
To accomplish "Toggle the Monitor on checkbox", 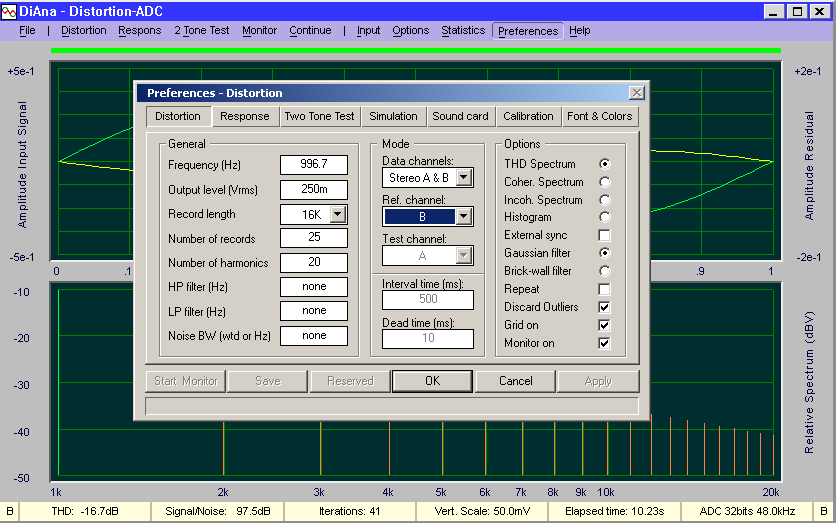I will click(x=604, y=343).
